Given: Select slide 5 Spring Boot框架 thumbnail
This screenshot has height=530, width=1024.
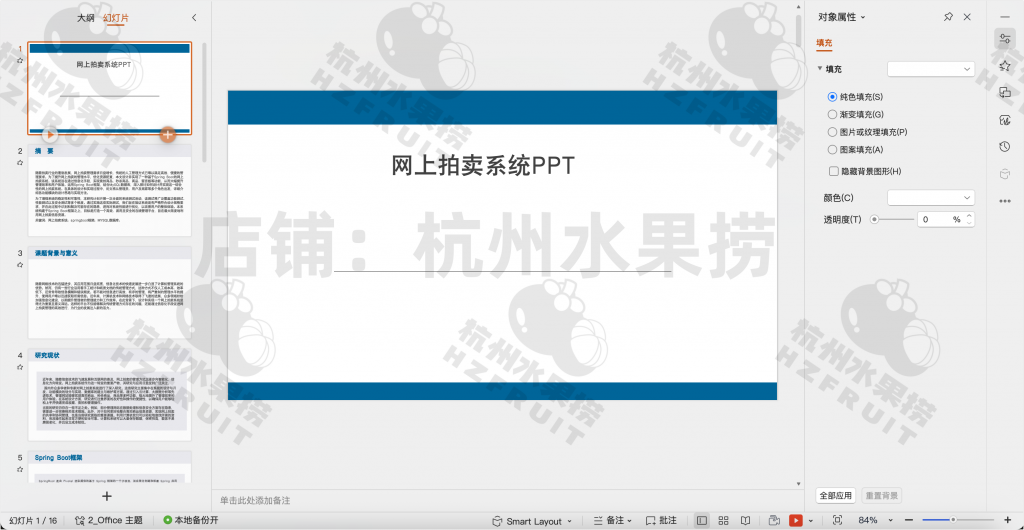Looking at the screenshot, I should (x=110, y=467).
